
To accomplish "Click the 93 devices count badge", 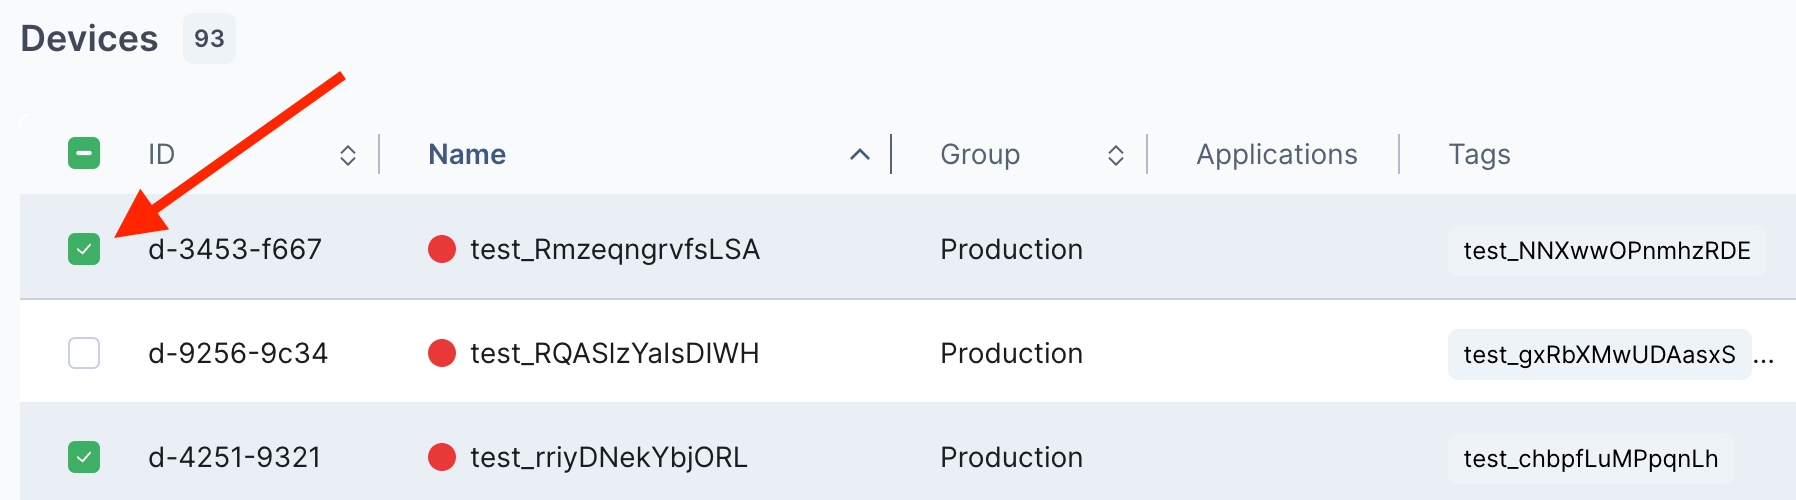I will pyautogui.click(x=209, y=39).
